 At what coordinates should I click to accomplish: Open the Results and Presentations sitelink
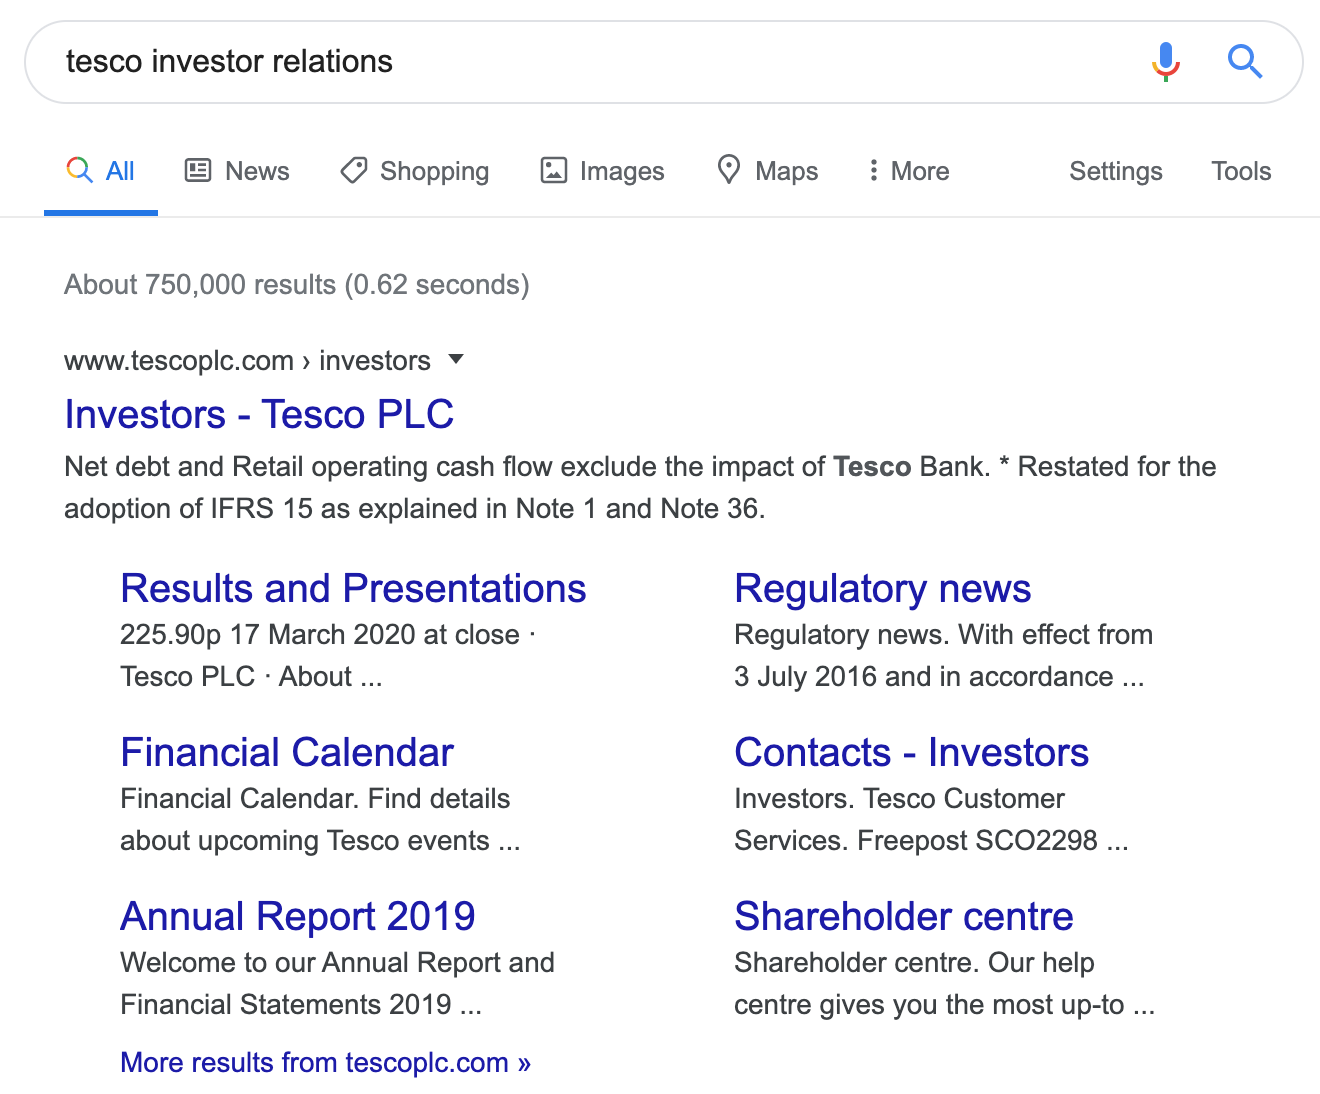pyautogui.click(x=353, y=589)
